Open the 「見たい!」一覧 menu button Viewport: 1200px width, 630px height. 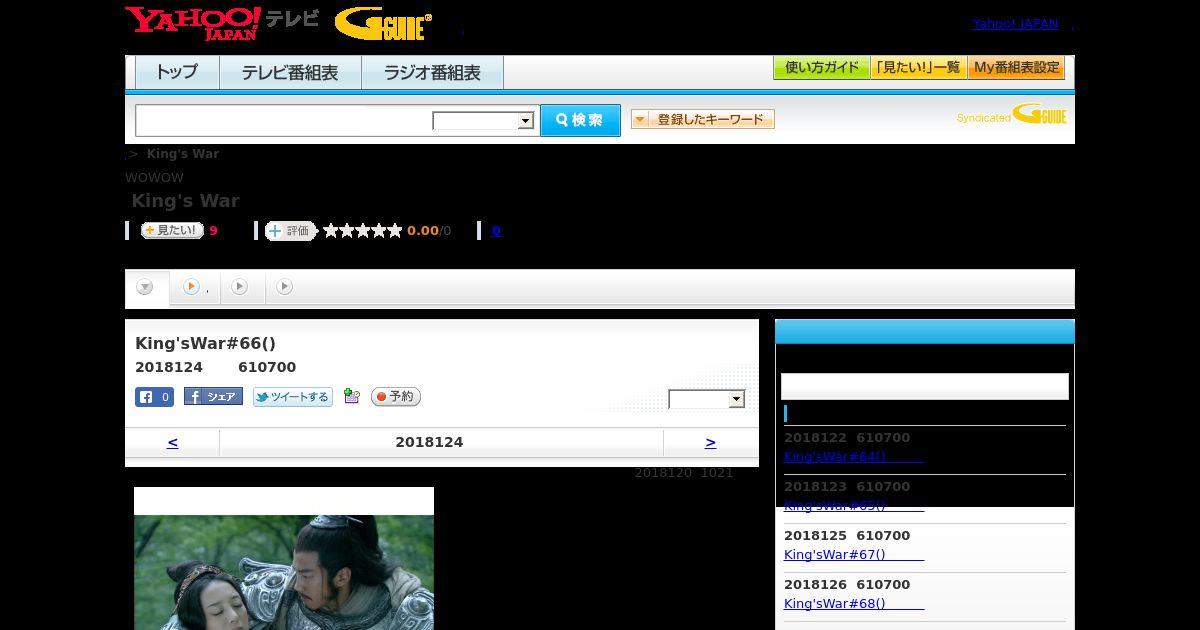[x=919, y=68]
